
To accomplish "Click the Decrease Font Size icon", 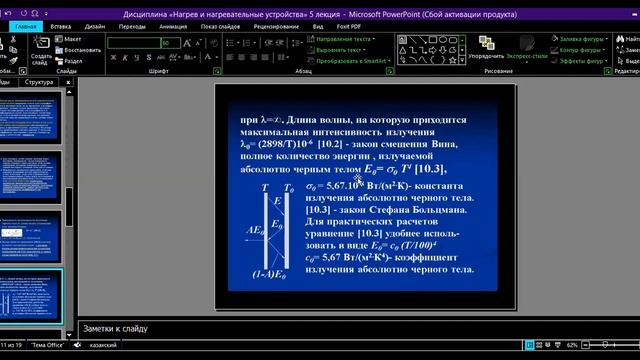I will [x=198, y=43].
